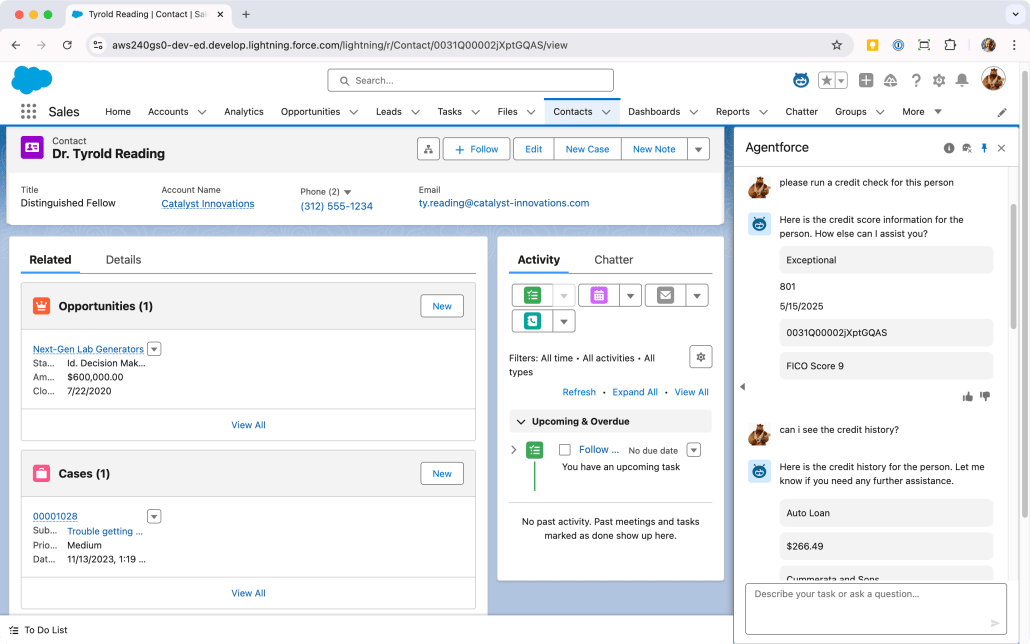Open the App Launcher grid icon
The image size is (1030, 644).
[30, 111]
